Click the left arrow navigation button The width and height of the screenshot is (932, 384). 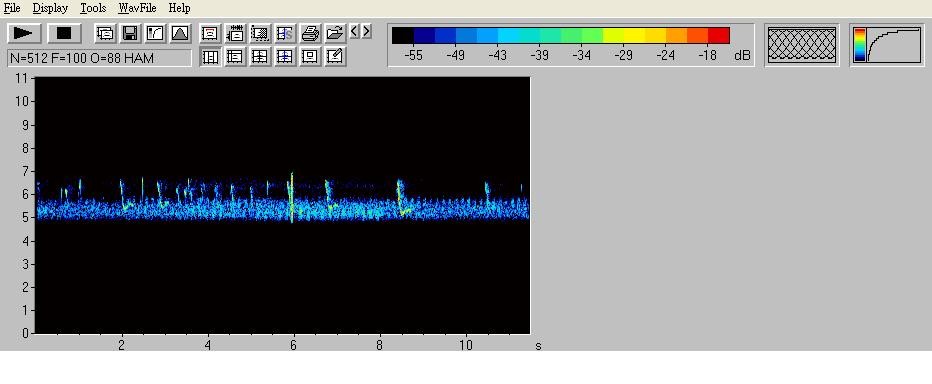[355, 31]
